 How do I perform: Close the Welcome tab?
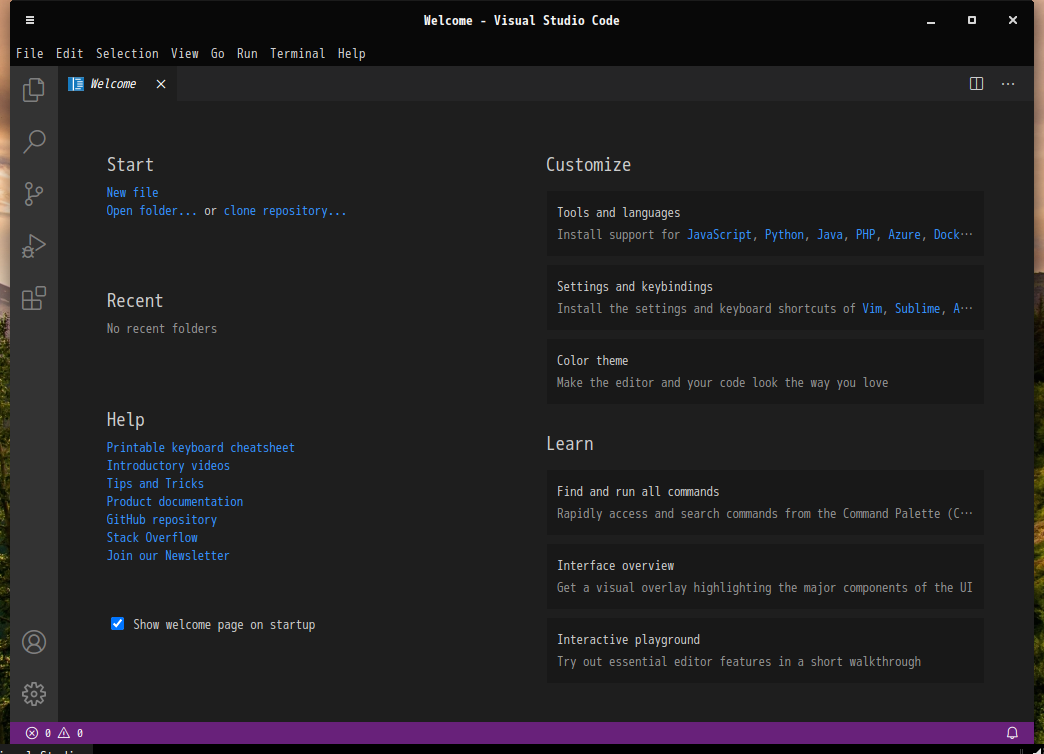tap(161, 84)
